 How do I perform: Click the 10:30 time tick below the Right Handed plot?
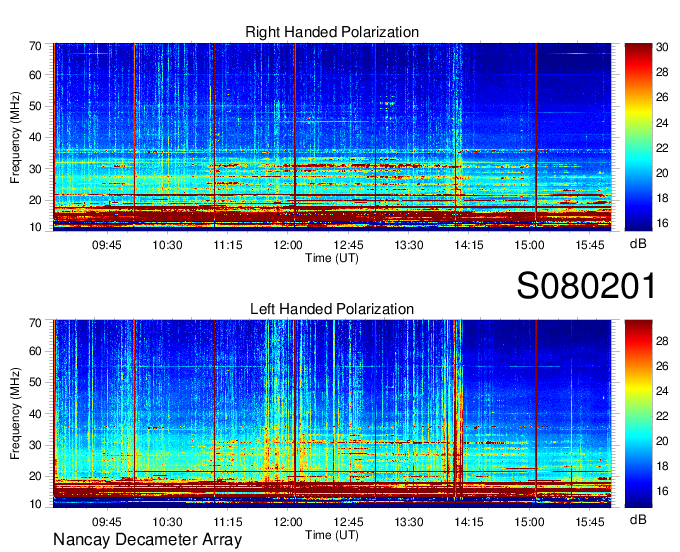167,245
